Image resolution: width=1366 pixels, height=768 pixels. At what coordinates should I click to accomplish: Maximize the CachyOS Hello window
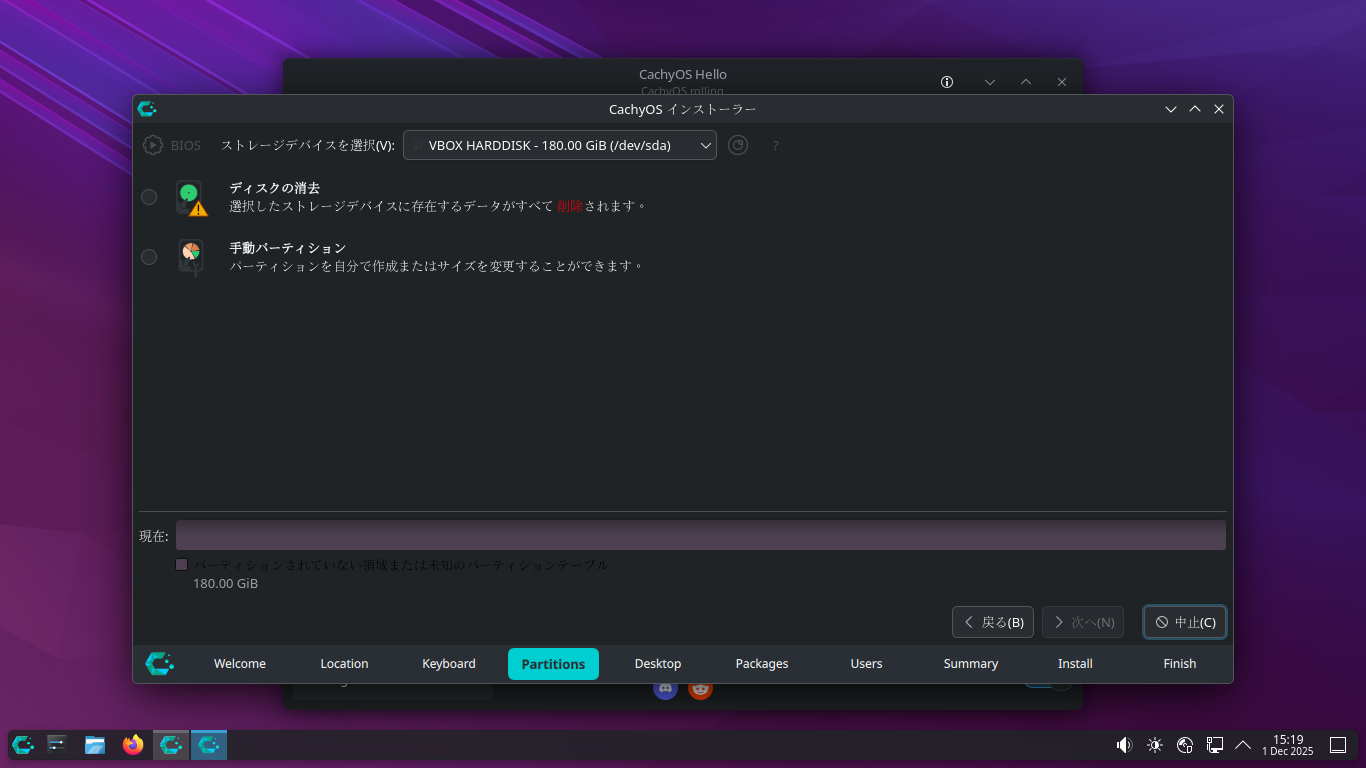[x=1026, y=82]
